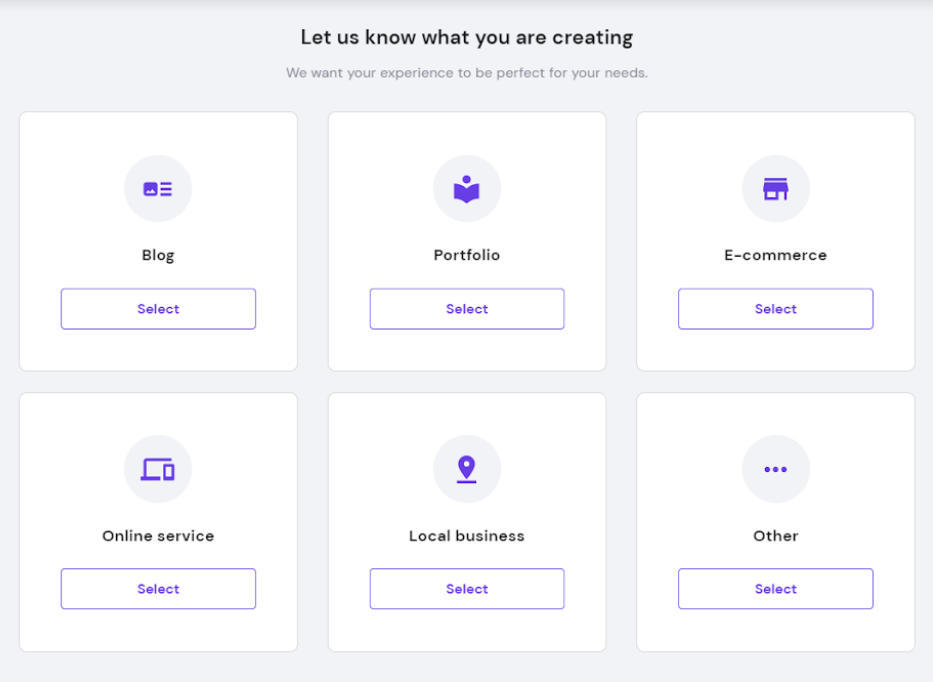Screen dimensions: 933x682
Task: Click the E-commerce storefront icon
Action: tap(775, 189)
